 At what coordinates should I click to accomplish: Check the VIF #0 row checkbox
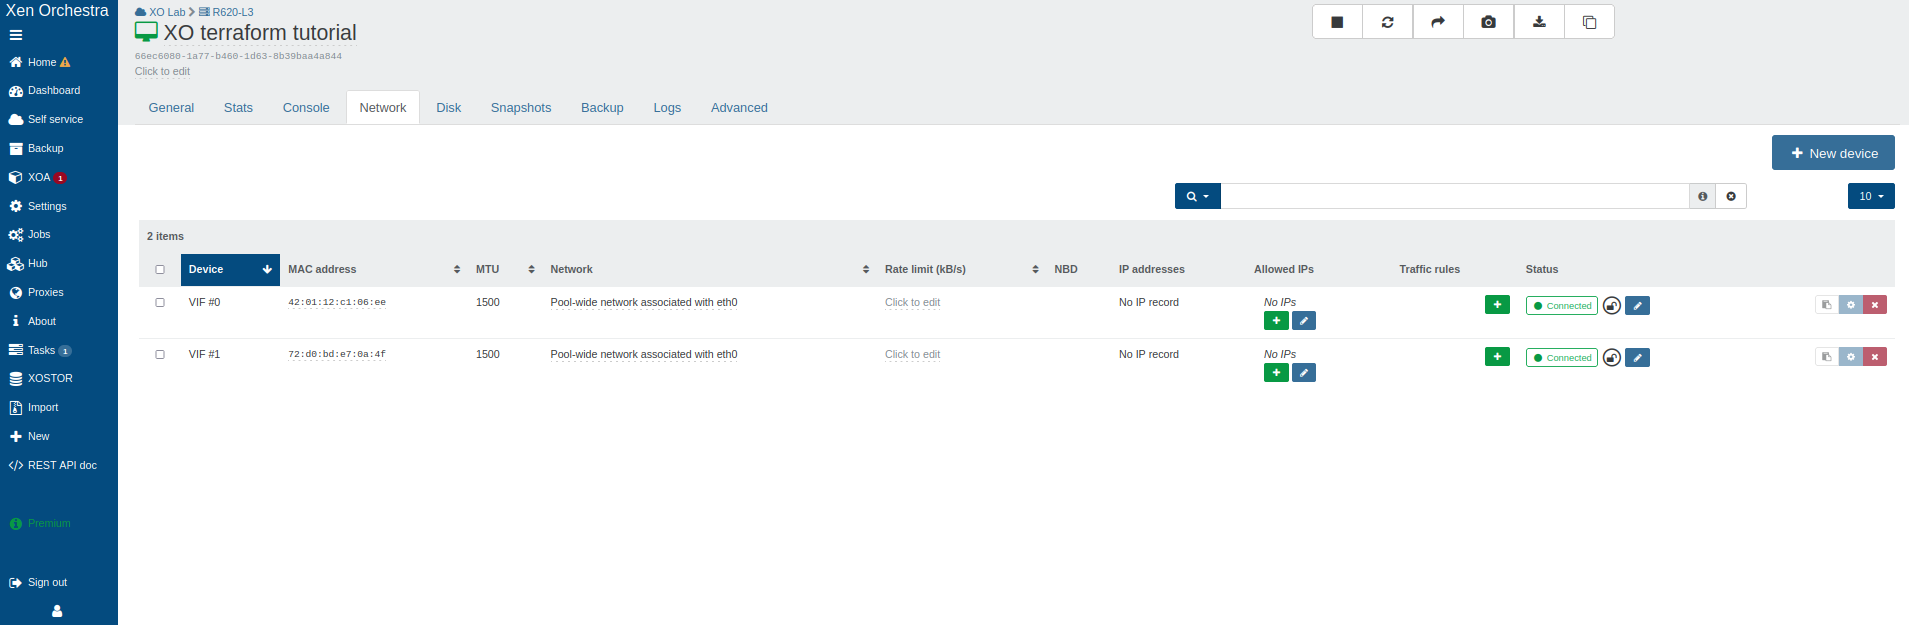160,302
